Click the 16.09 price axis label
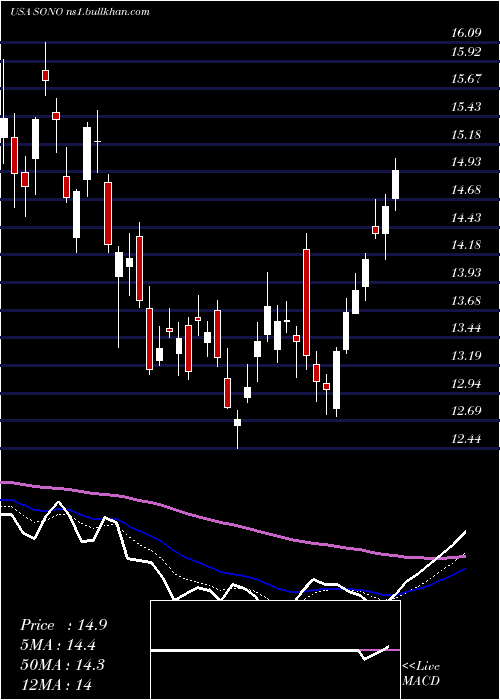Screen dimensions: 500x700 point(466,33)
